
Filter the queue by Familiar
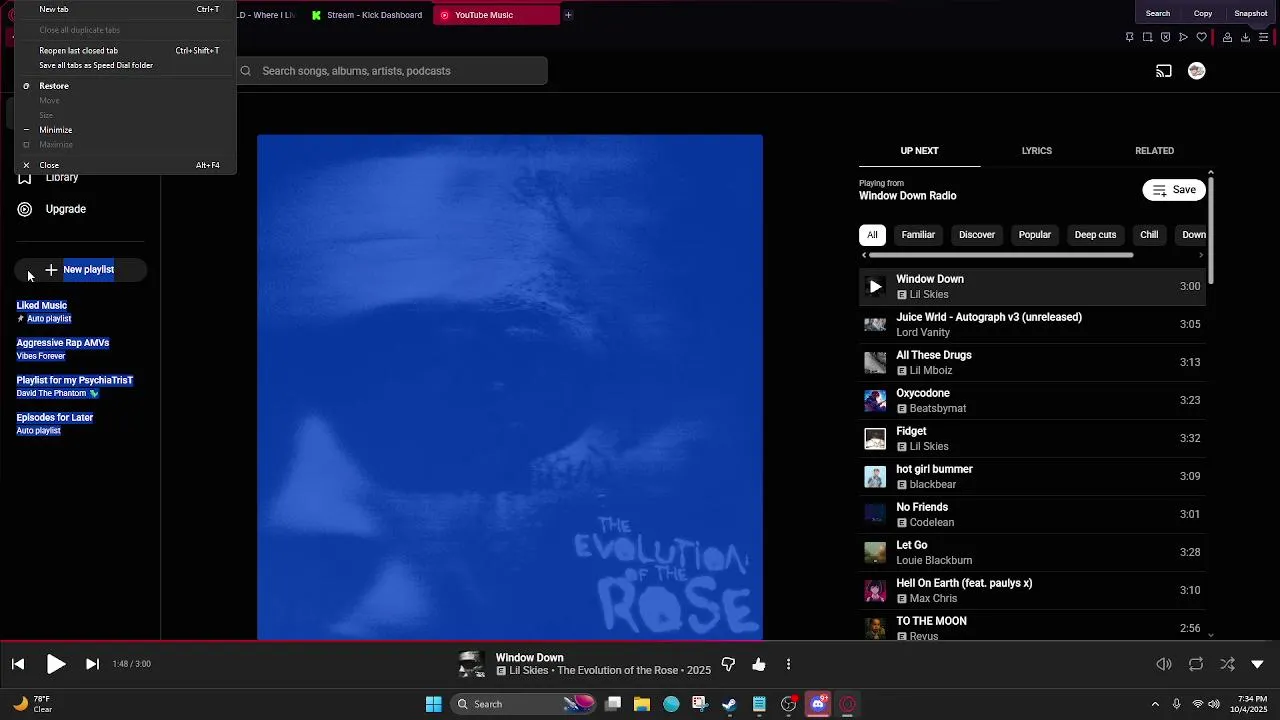(918, 235)
